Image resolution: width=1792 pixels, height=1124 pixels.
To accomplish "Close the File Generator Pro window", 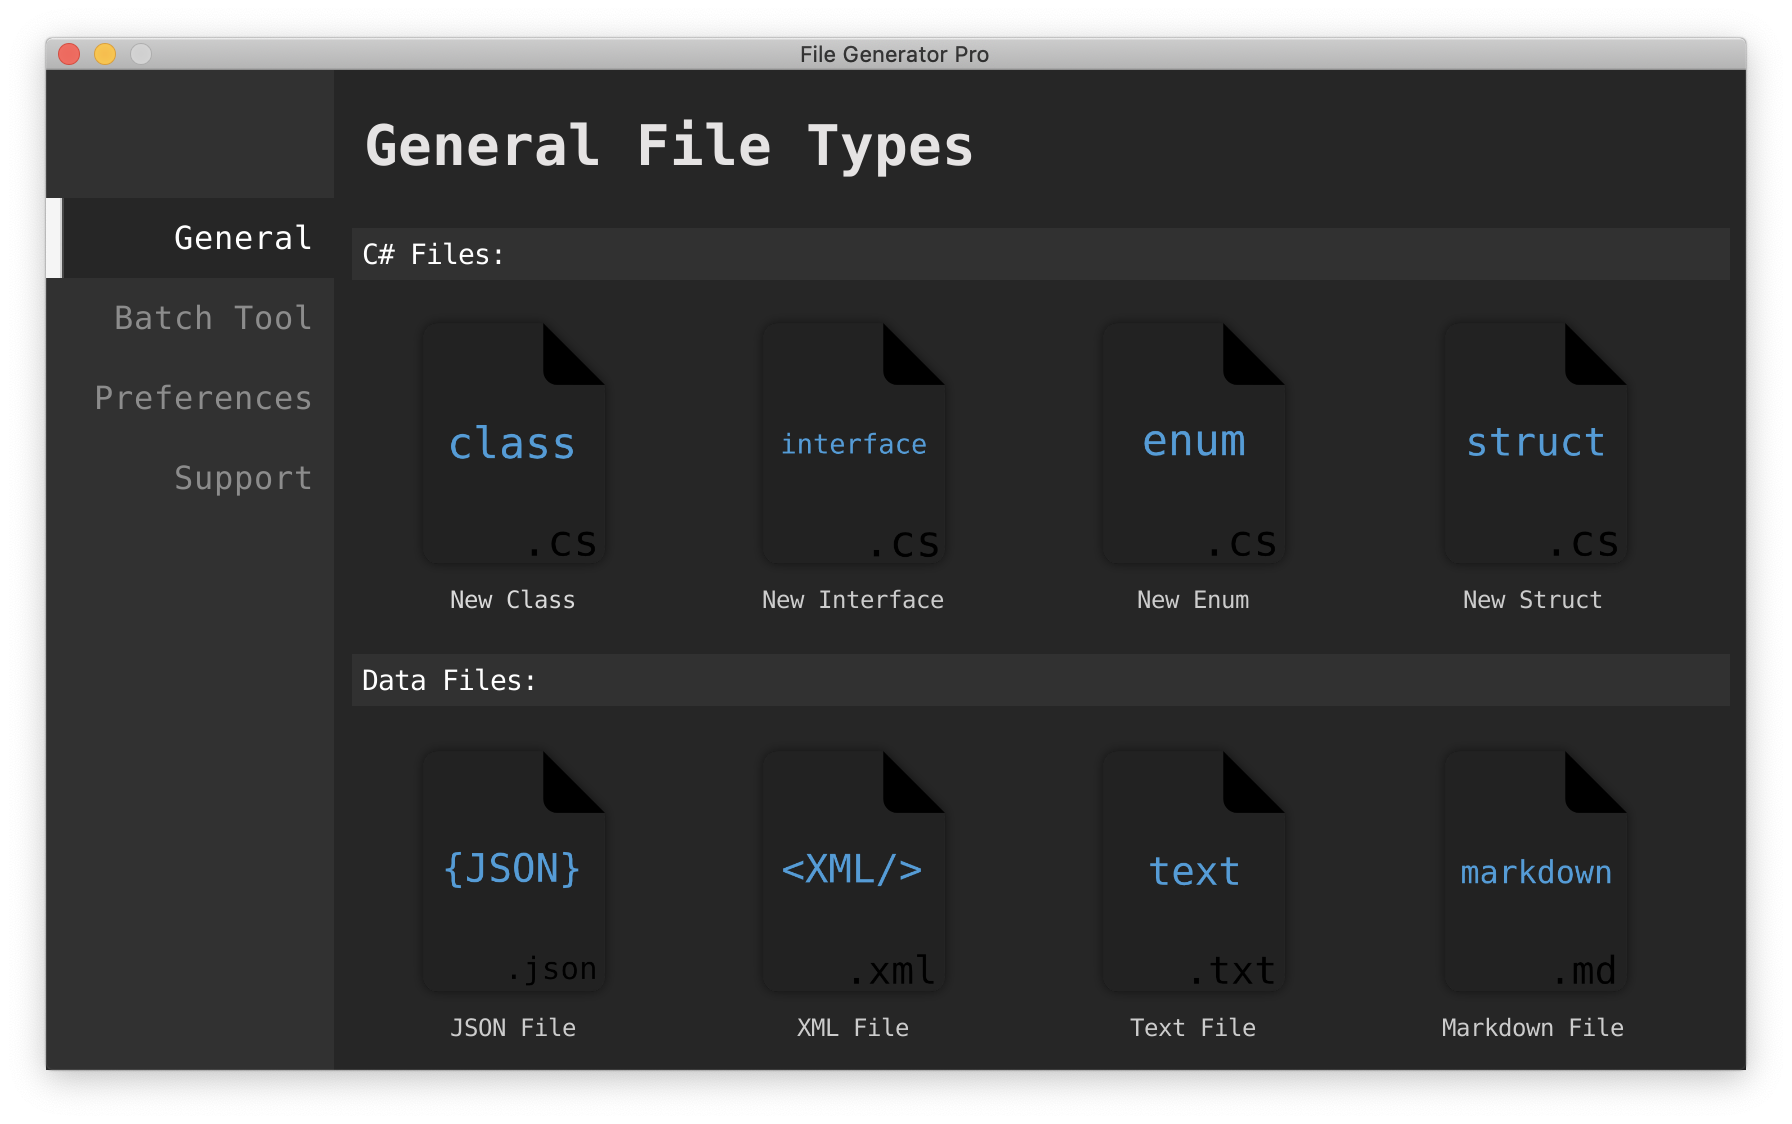I will click(x=69, y=54).
